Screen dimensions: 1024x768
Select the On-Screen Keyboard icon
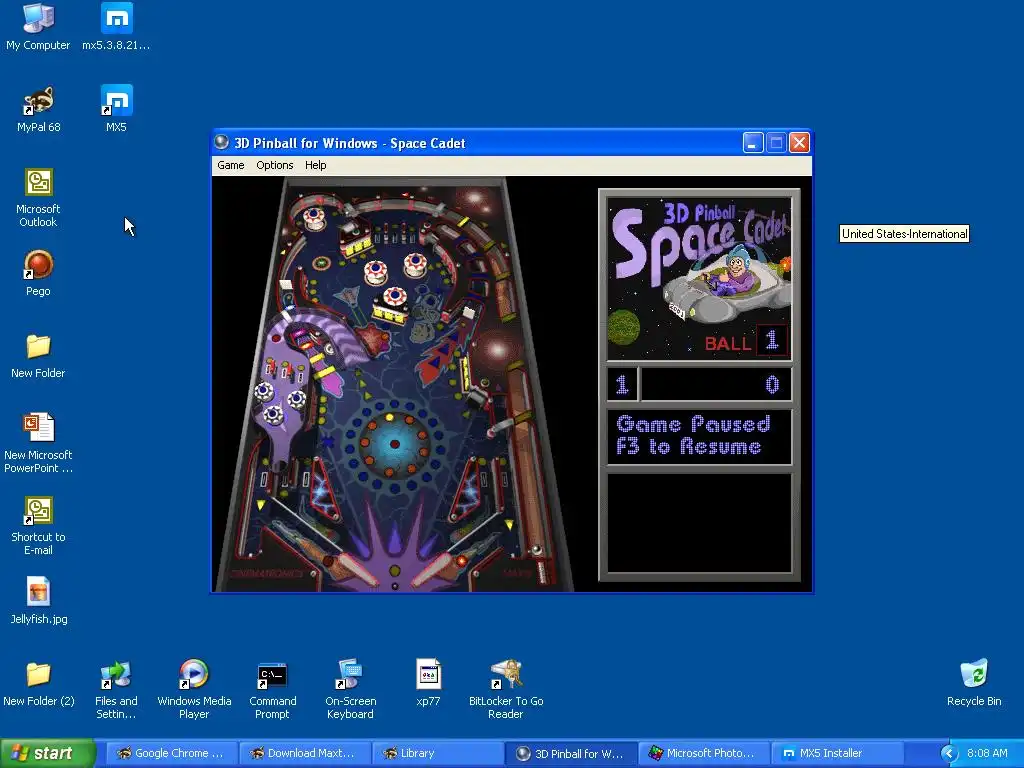tap(350, 690)
